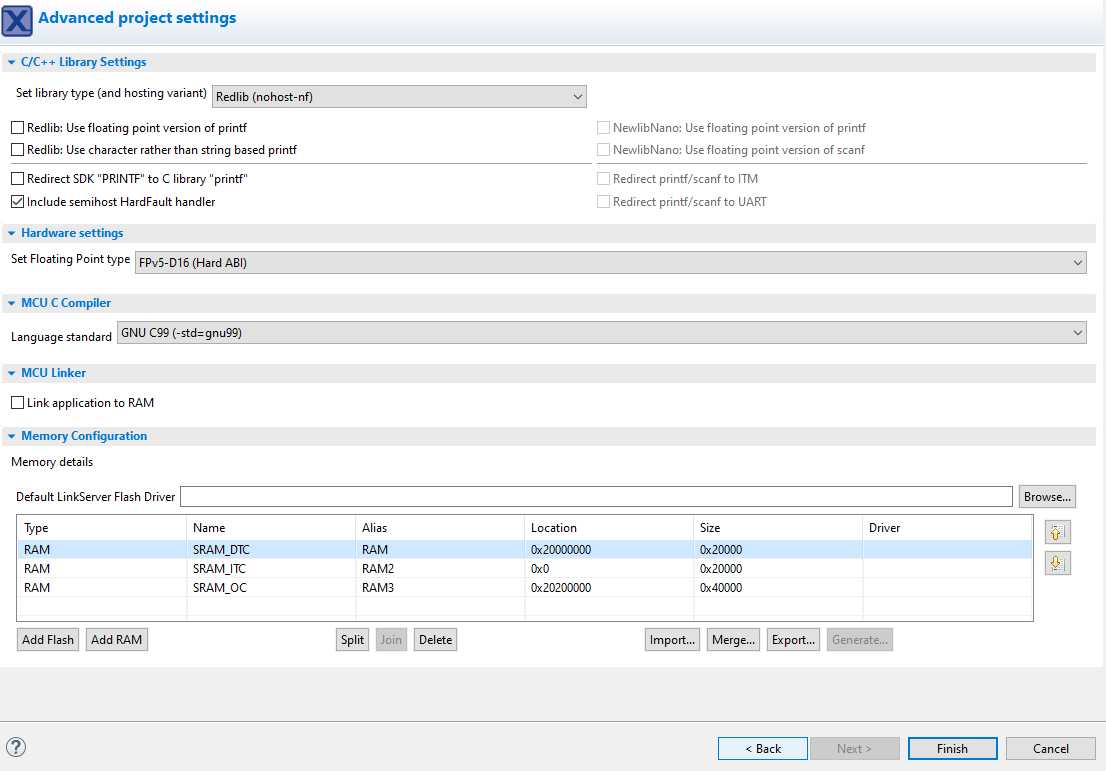Image resolution: width=1106 pixels, height=771 pixels.
Task: Click the help question mark icon
Action: [x=16, y=747]
